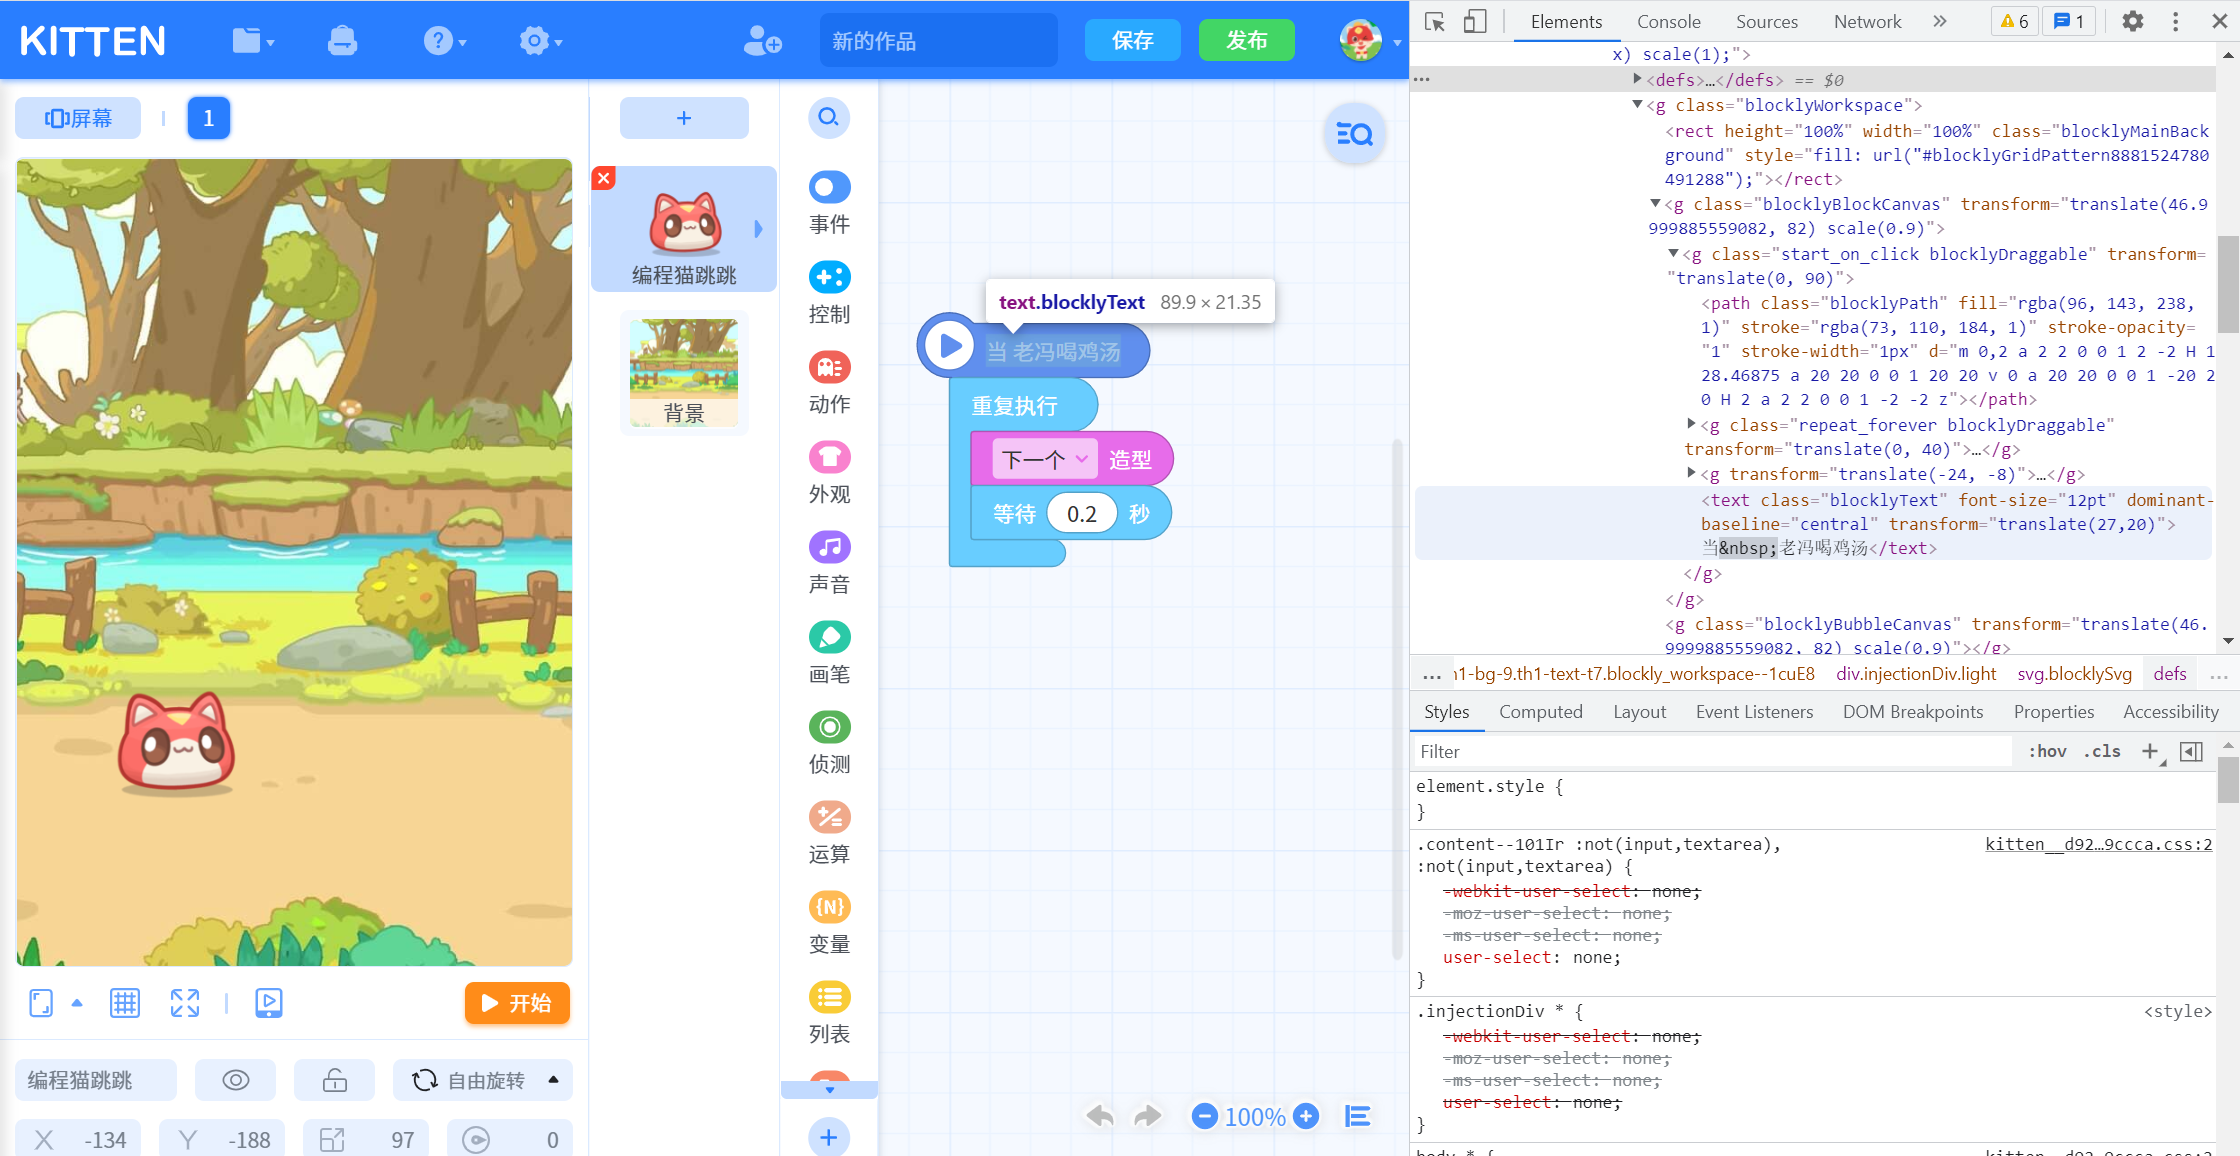Image resolution: width=2240 pixels, height=1156 pixels.
Task: Click the 保存 save button
Action: 1133,40
